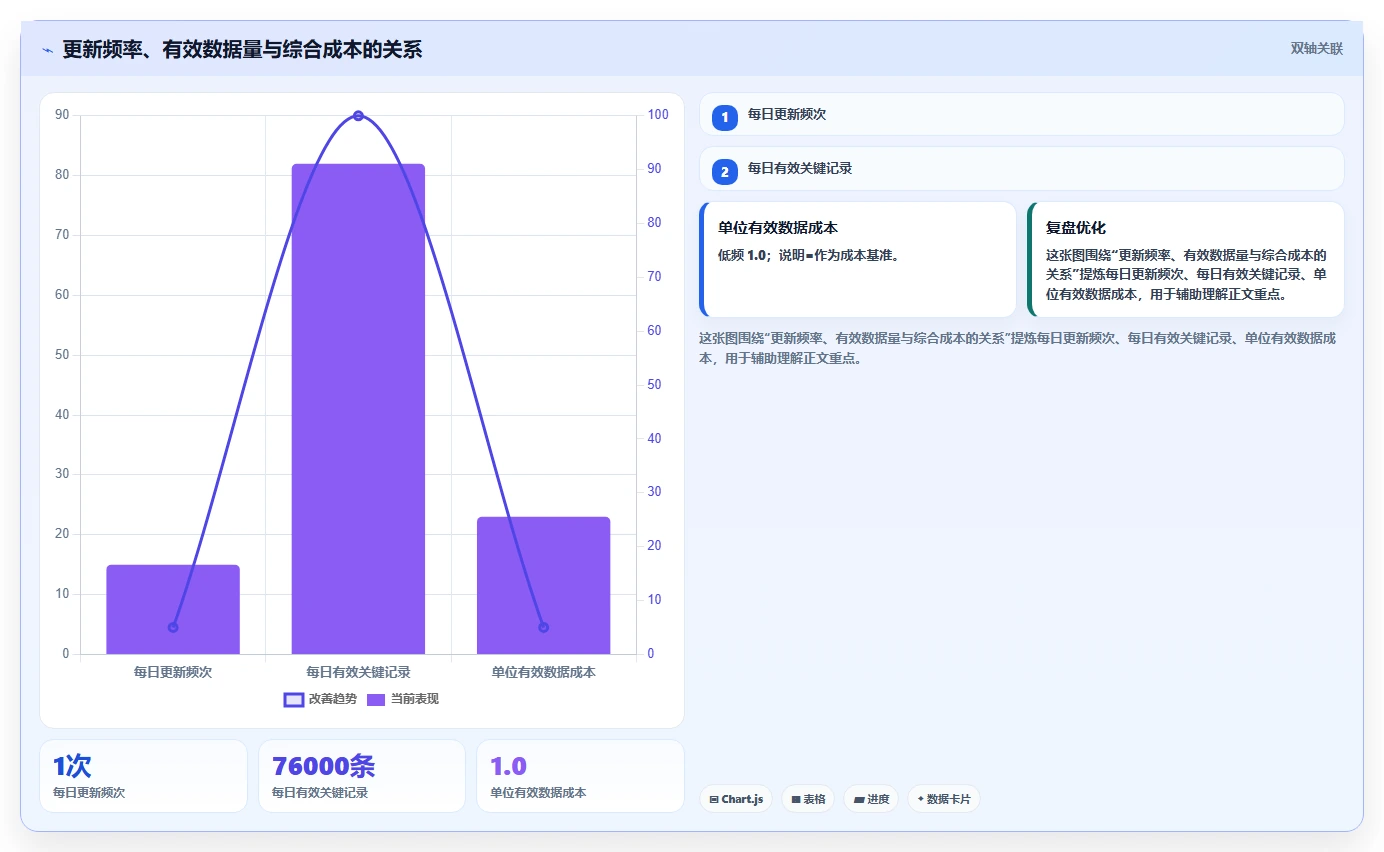The image size is (1384, 852).
Task: Click the 单位有效数据成本 bar in chart
Action: coord(543,585)
